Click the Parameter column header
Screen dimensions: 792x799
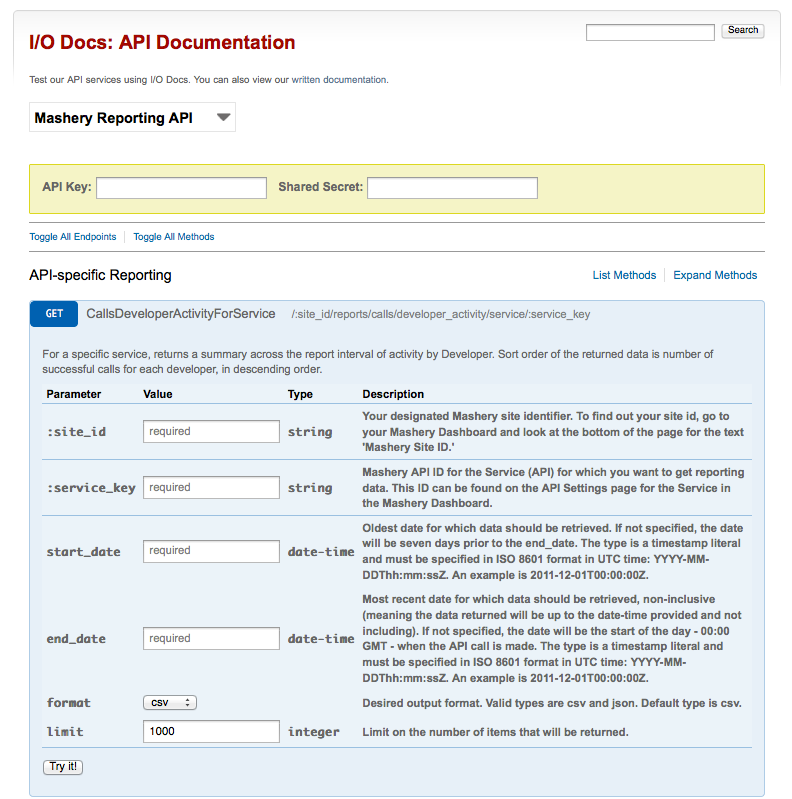click(x=74, y=394)
